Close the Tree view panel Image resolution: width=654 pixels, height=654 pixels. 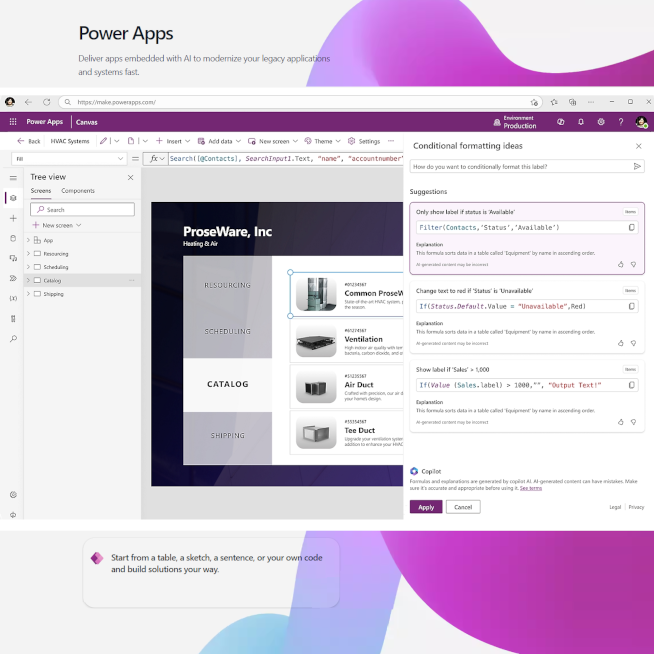tap(130, 177)
